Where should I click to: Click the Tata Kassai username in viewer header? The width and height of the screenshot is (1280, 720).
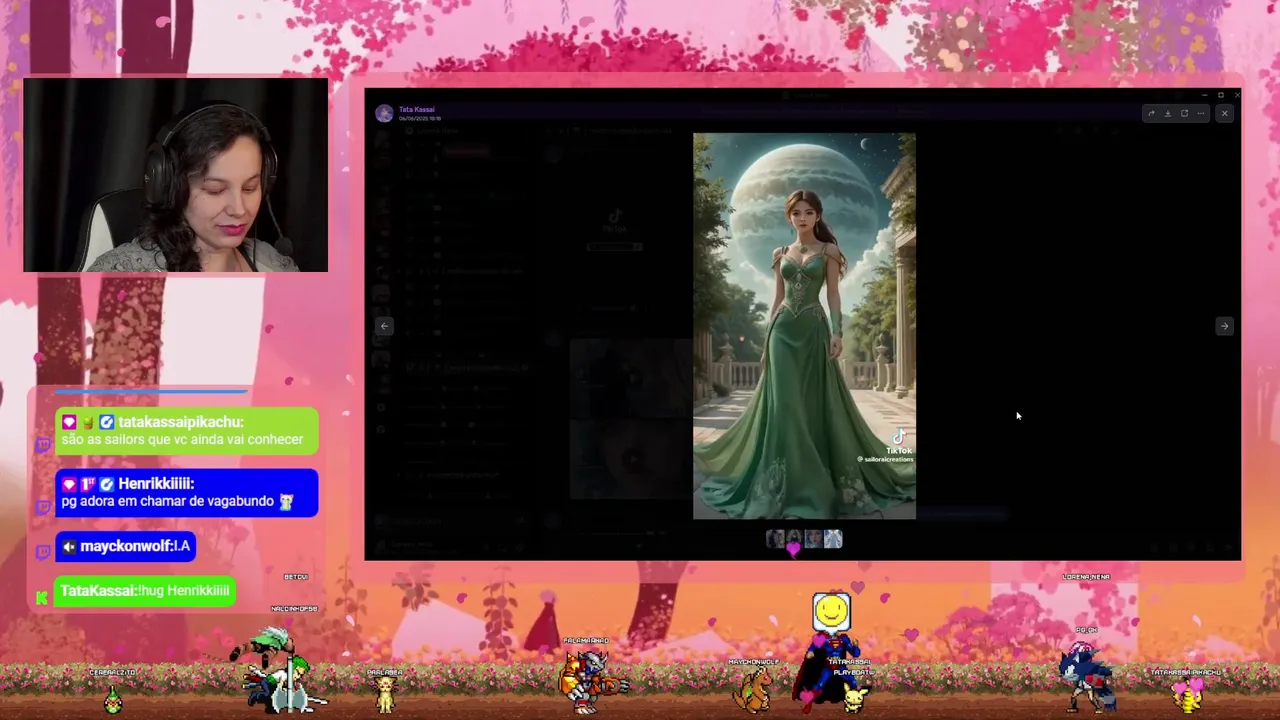coord(416,109)
